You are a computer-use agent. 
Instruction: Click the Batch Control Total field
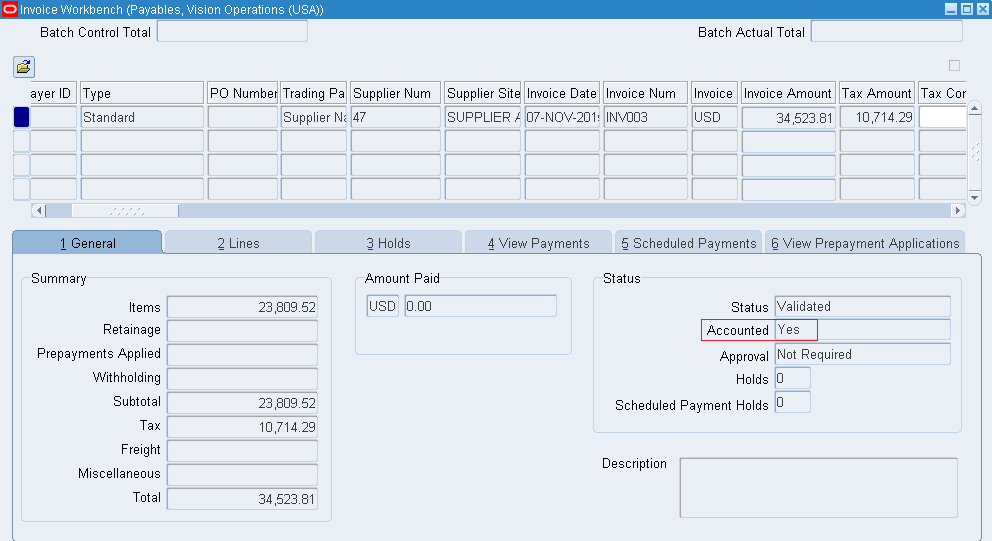(232, 32)
